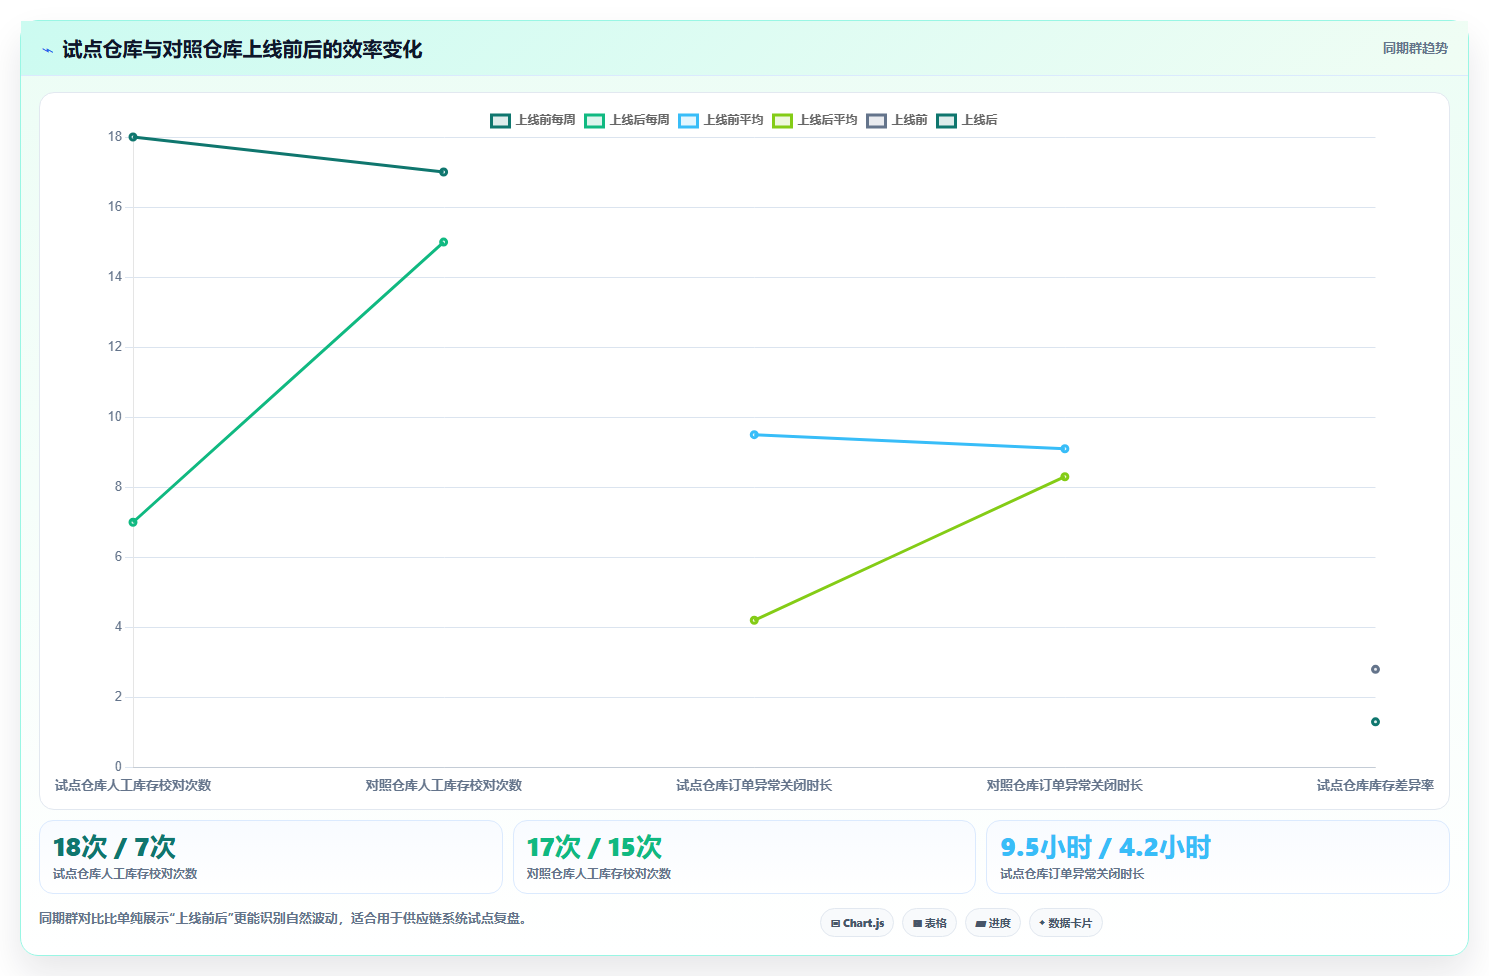Image resolution: width=1489 pixels, height=976 pixels.
Task: Click the 18次 / 7次 stat value
Action: click(x=114, y=847)
